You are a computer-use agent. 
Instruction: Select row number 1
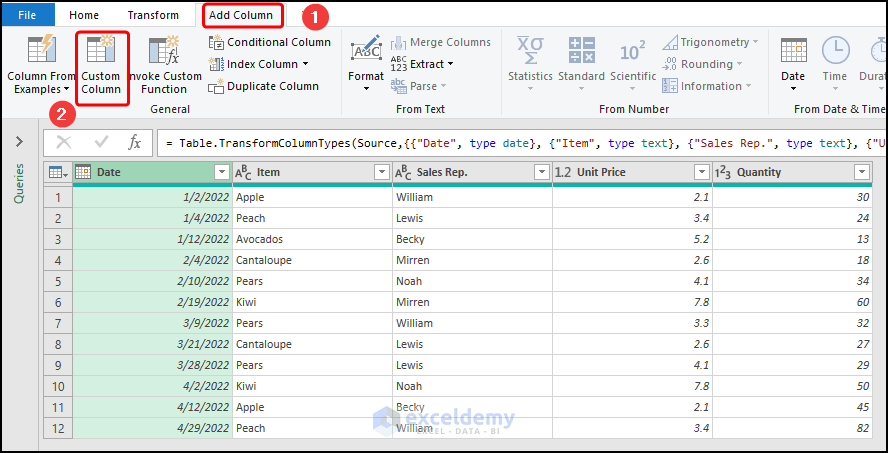point(58,197)
